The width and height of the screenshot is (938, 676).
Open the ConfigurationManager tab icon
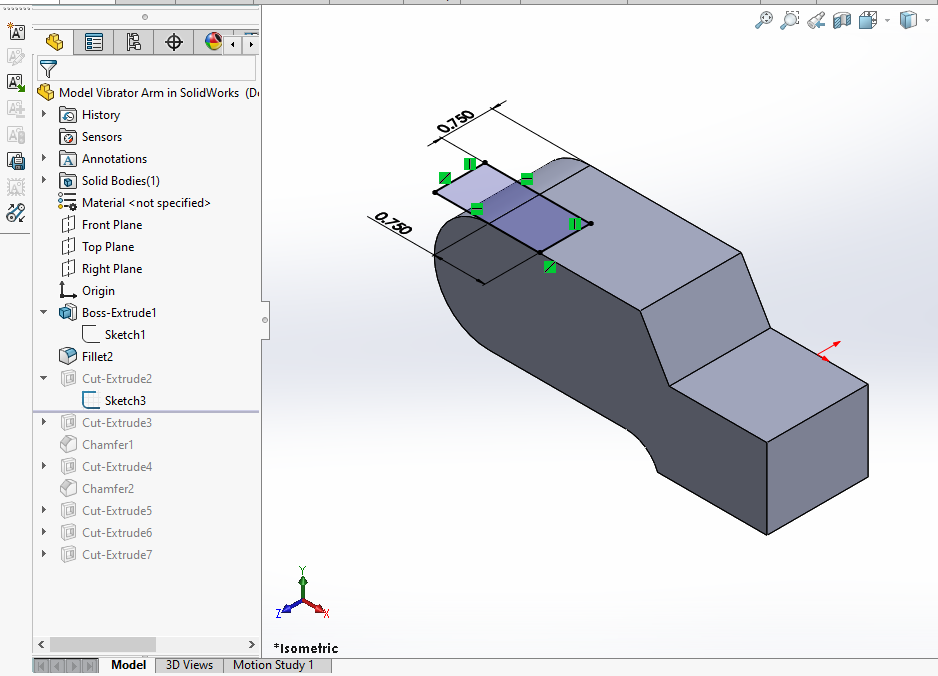click(x=134, y=42)
